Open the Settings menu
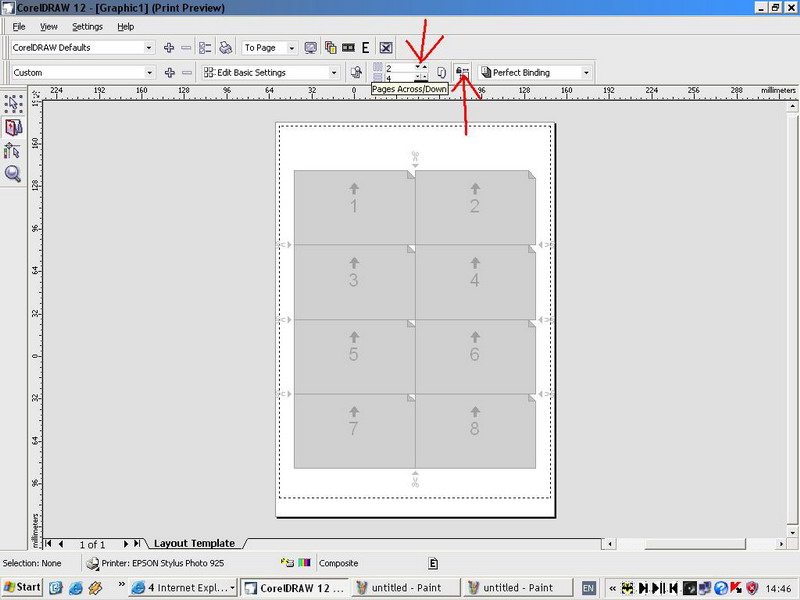The width and height of the screenshot is (800, 600). [x=87, y=27]
